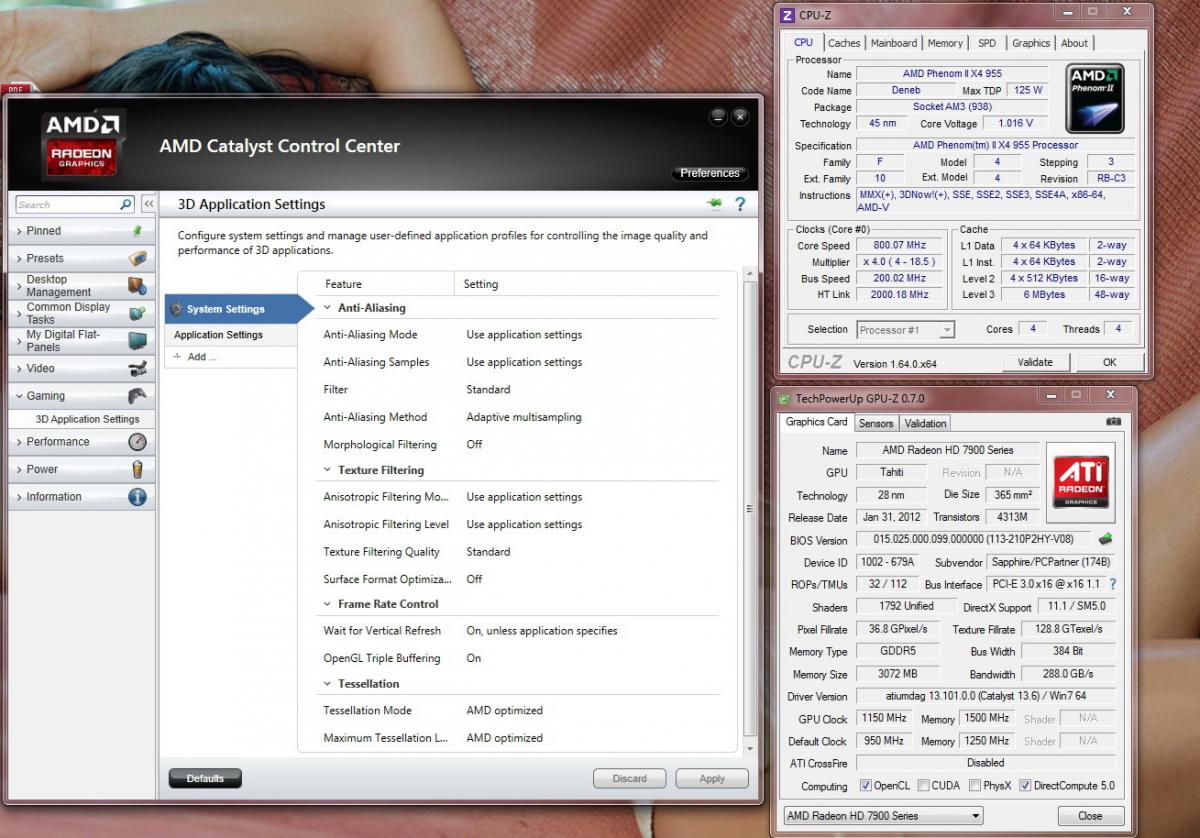This screenshot has width=1200, height=838.
Task: Click the Anti-Aliasing Mode setting row
Action: [520, 334]
